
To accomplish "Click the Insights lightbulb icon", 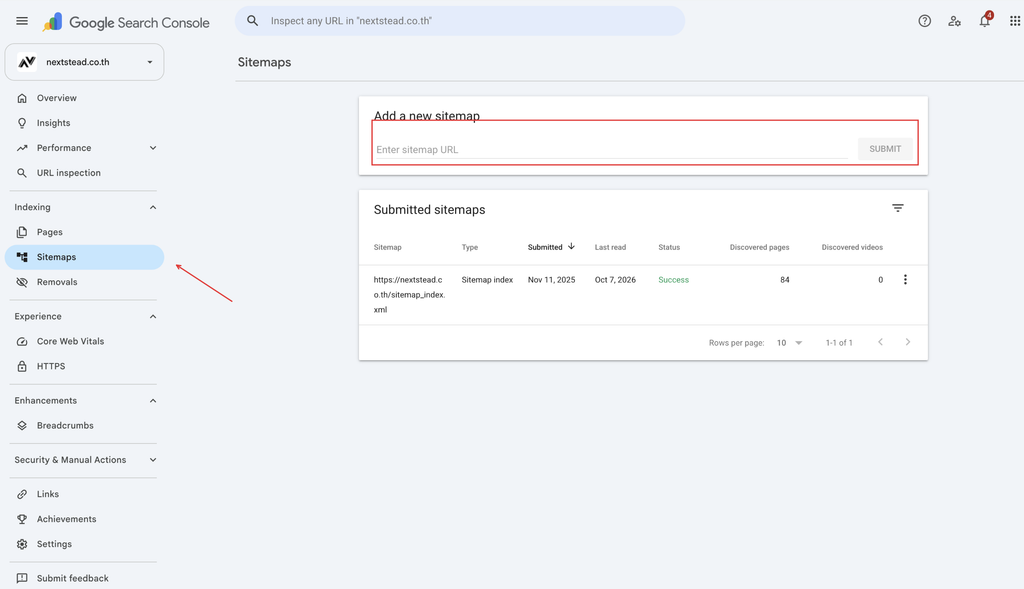I will (x=22, y=123).
